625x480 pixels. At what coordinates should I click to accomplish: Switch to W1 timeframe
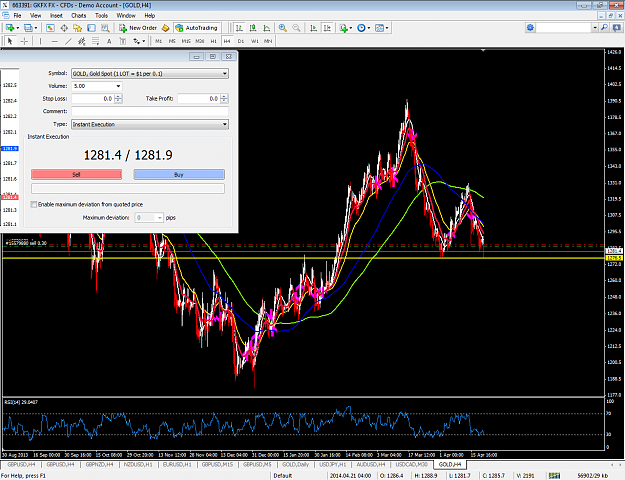pos(255,41)
